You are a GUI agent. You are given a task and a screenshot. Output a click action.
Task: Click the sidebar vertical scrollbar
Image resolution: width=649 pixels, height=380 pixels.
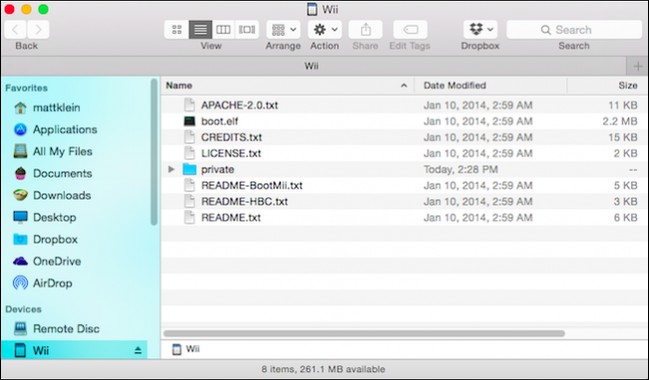[154, 152]
